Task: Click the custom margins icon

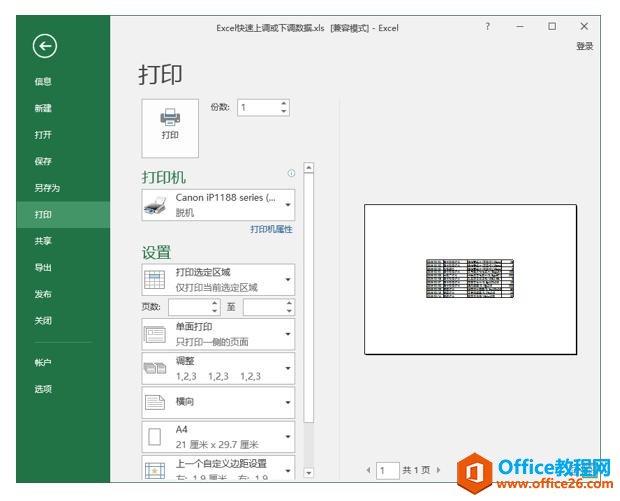Action: (x=155, y=471)
